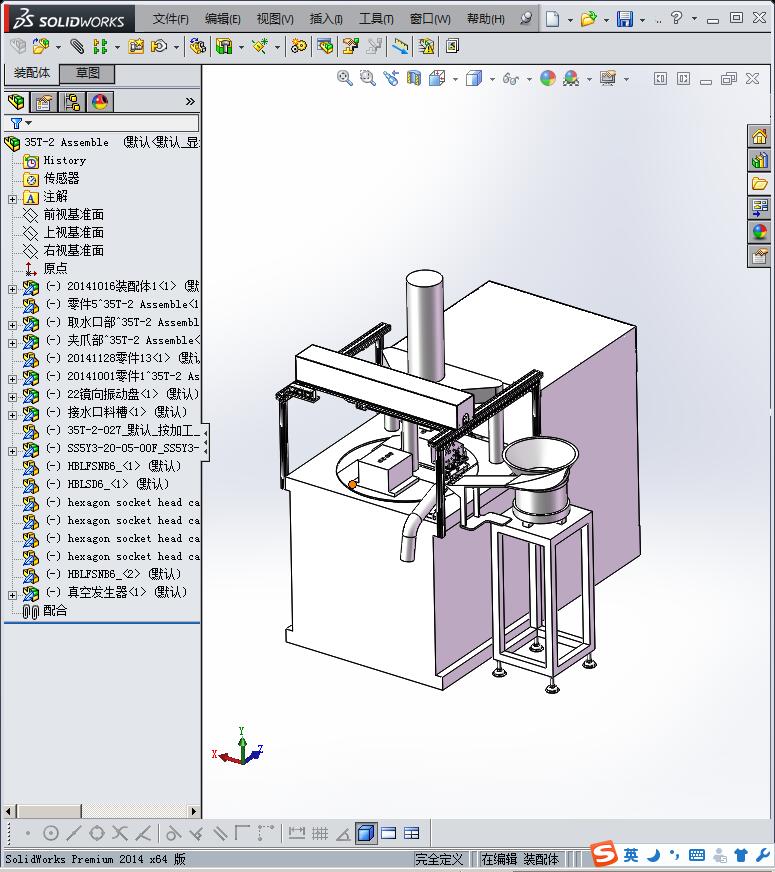Expand the 注解 annotations tree node
The image size is (775, 872).
(12, 199)
